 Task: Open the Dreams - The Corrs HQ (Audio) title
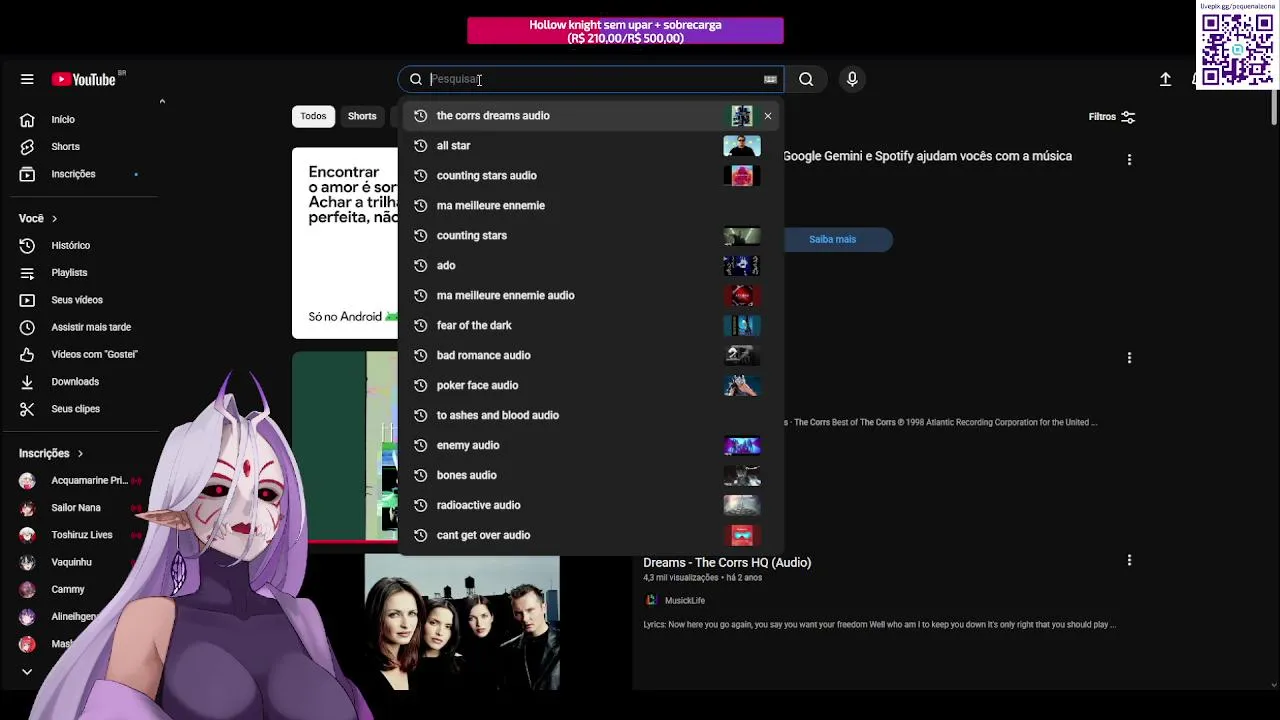pyautogui.click(x=727, y=562)
